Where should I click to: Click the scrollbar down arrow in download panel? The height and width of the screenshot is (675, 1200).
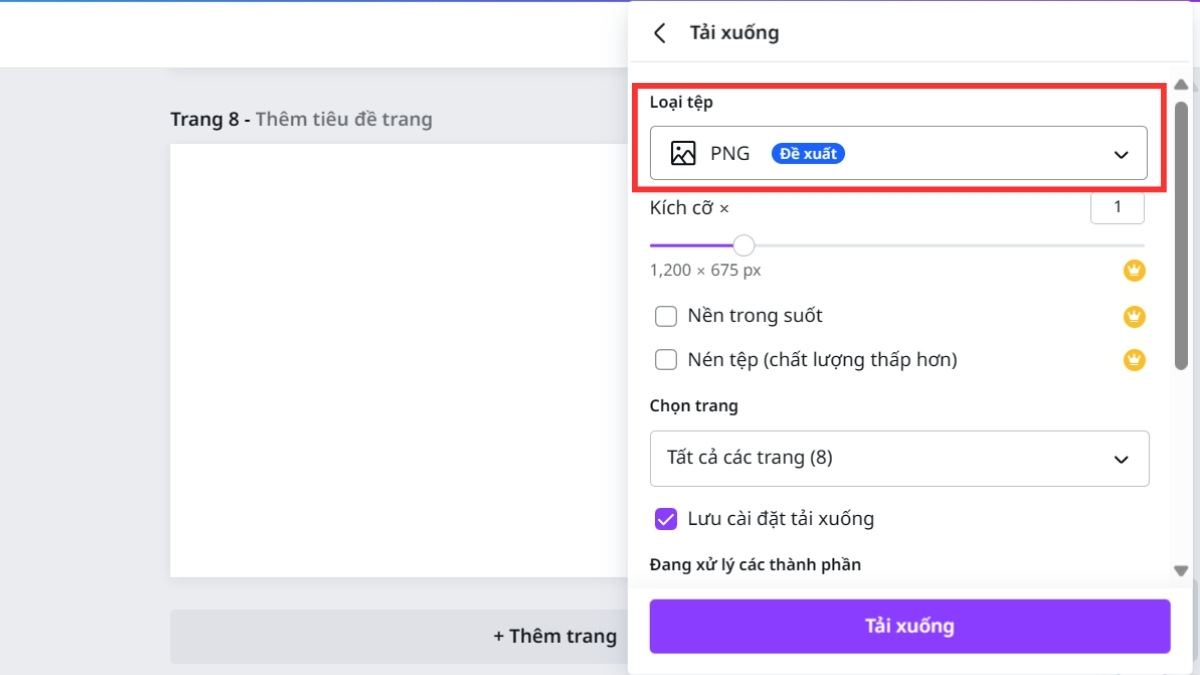tap(1181, 571)
